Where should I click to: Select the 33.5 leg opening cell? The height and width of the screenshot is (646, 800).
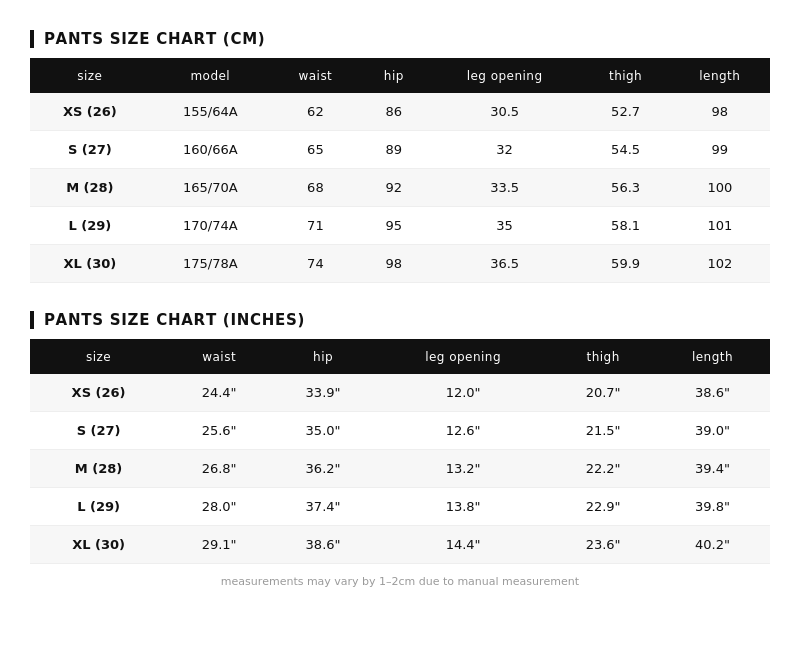(504, 188)
